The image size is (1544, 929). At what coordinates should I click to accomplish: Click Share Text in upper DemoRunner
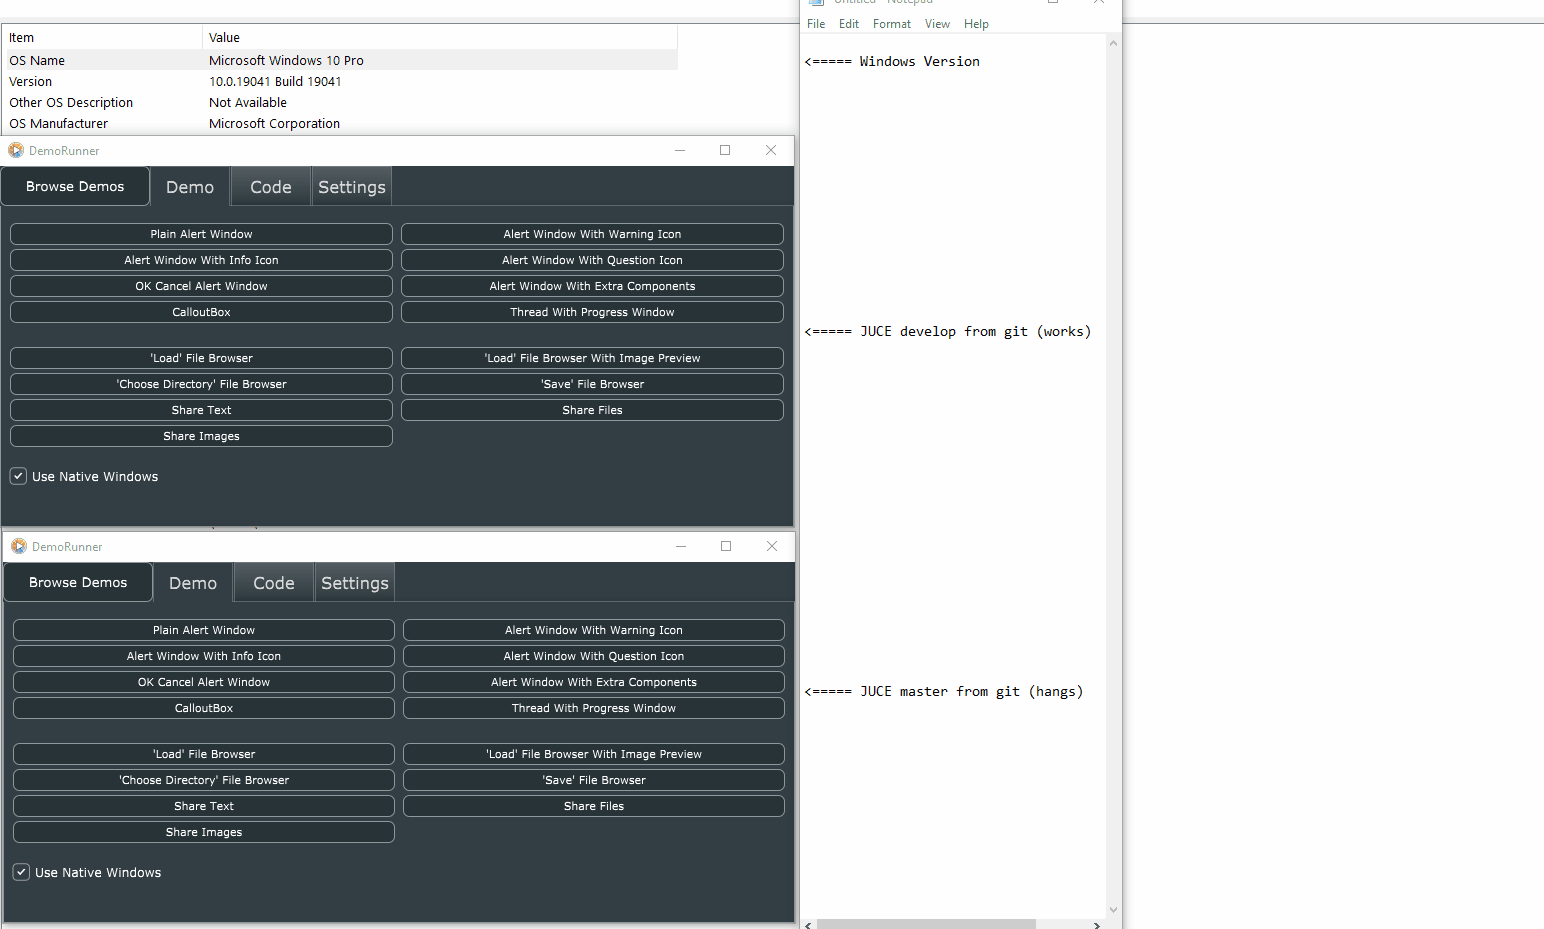201,410
